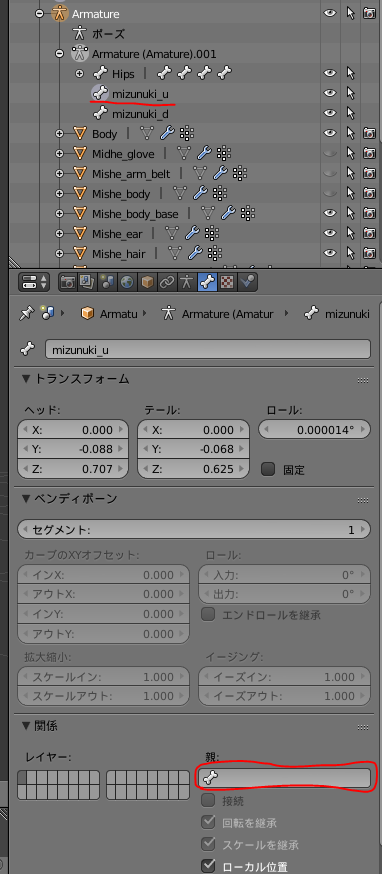Open the Physics properties tab

coord(246,282)
